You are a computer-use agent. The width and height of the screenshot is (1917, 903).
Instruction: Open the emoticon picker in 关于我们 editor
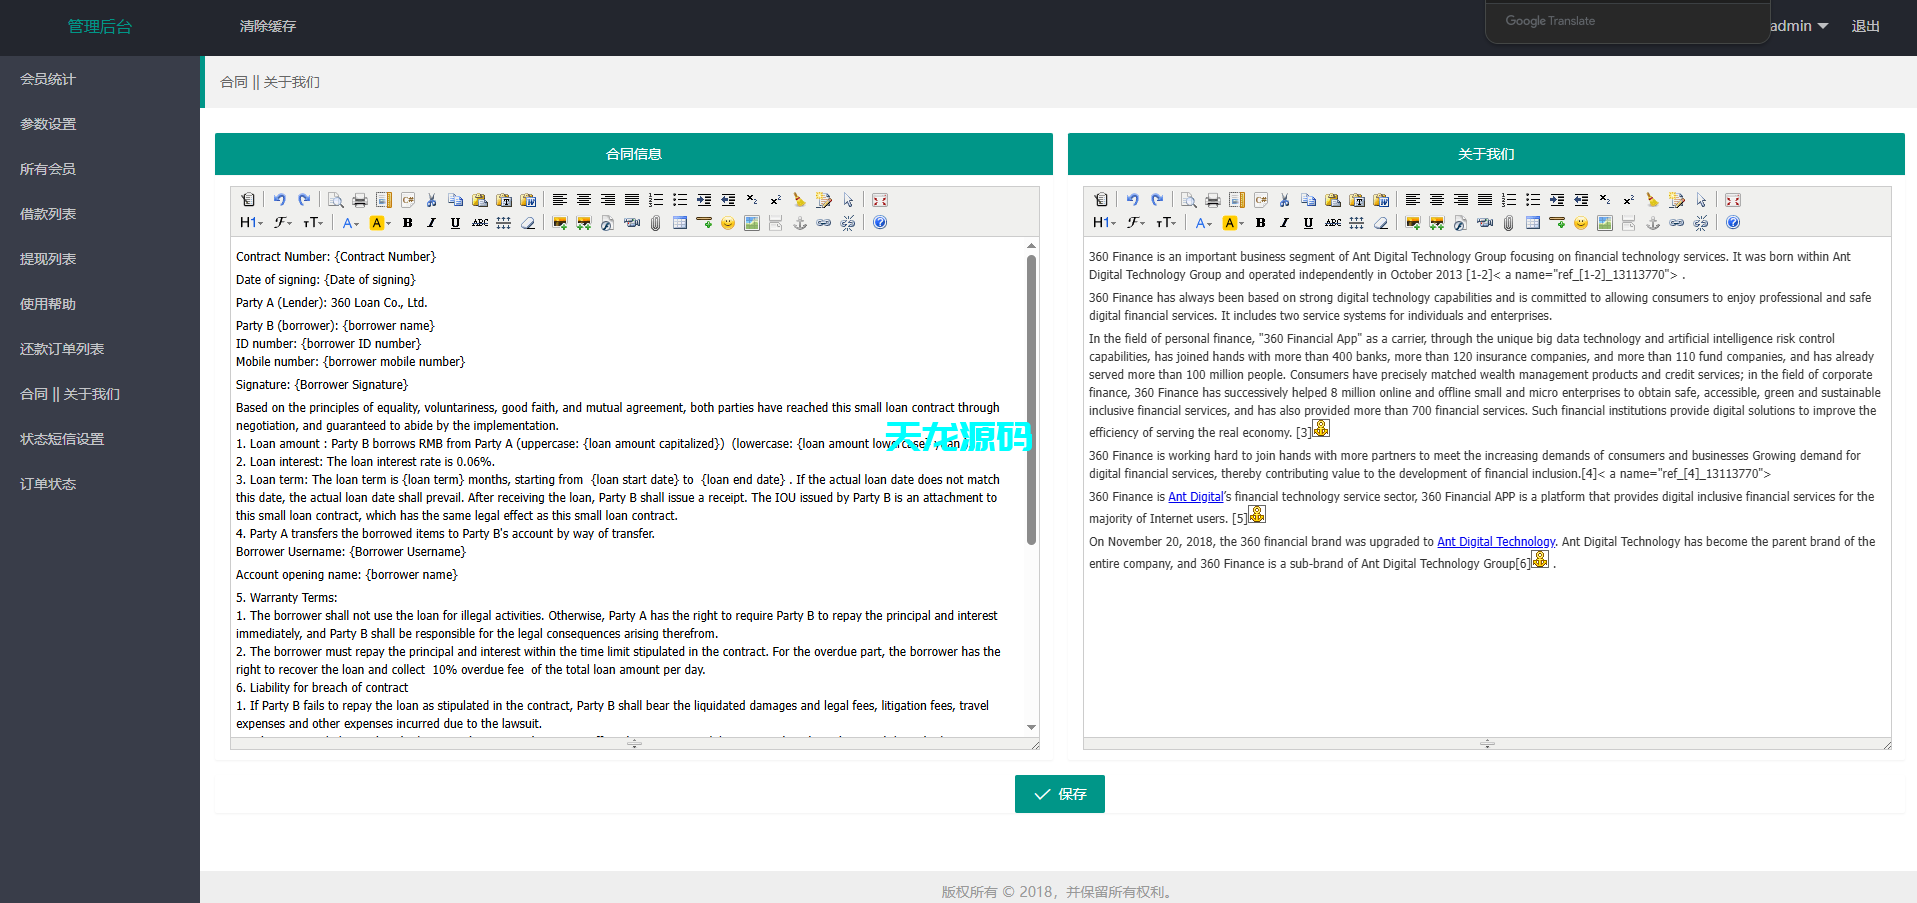point(1581,223)
